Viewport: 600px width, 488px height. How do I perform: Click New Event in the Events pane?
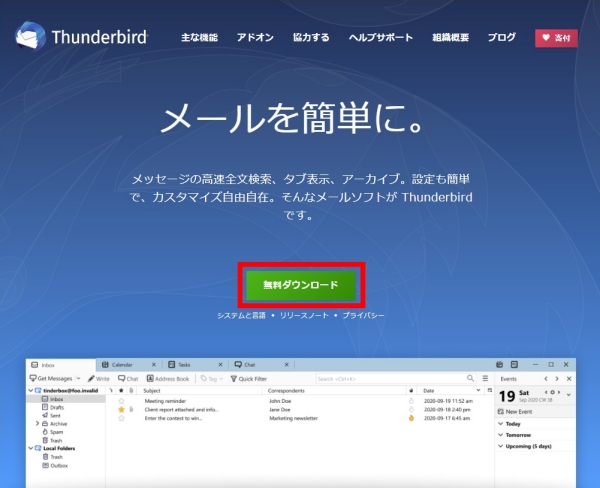515,411
